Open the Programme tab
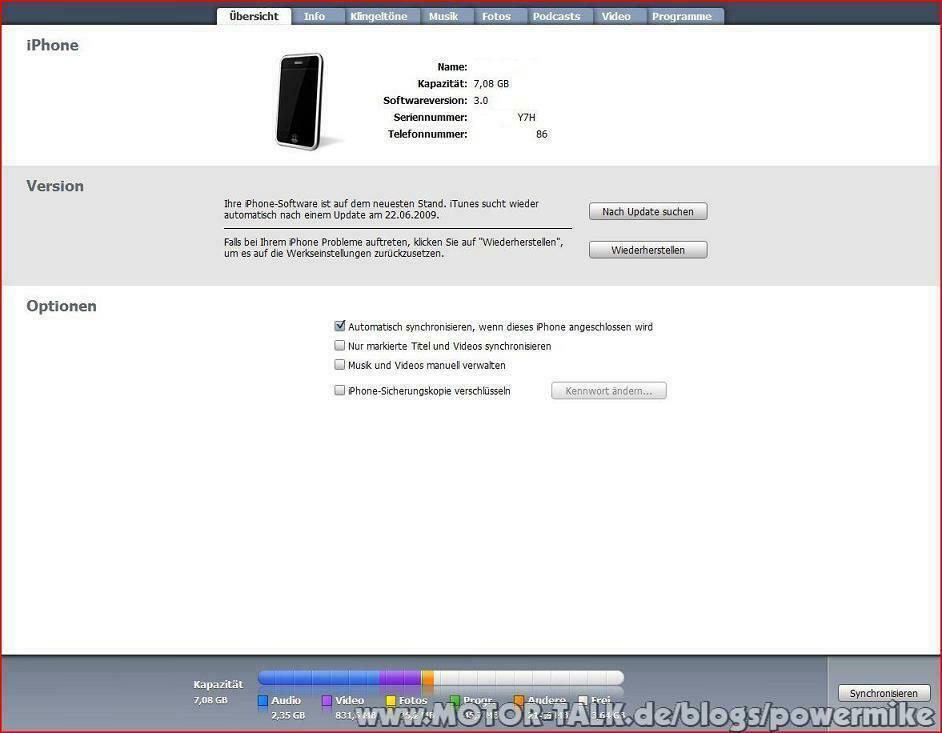942x733 pixels. (682, 16)
